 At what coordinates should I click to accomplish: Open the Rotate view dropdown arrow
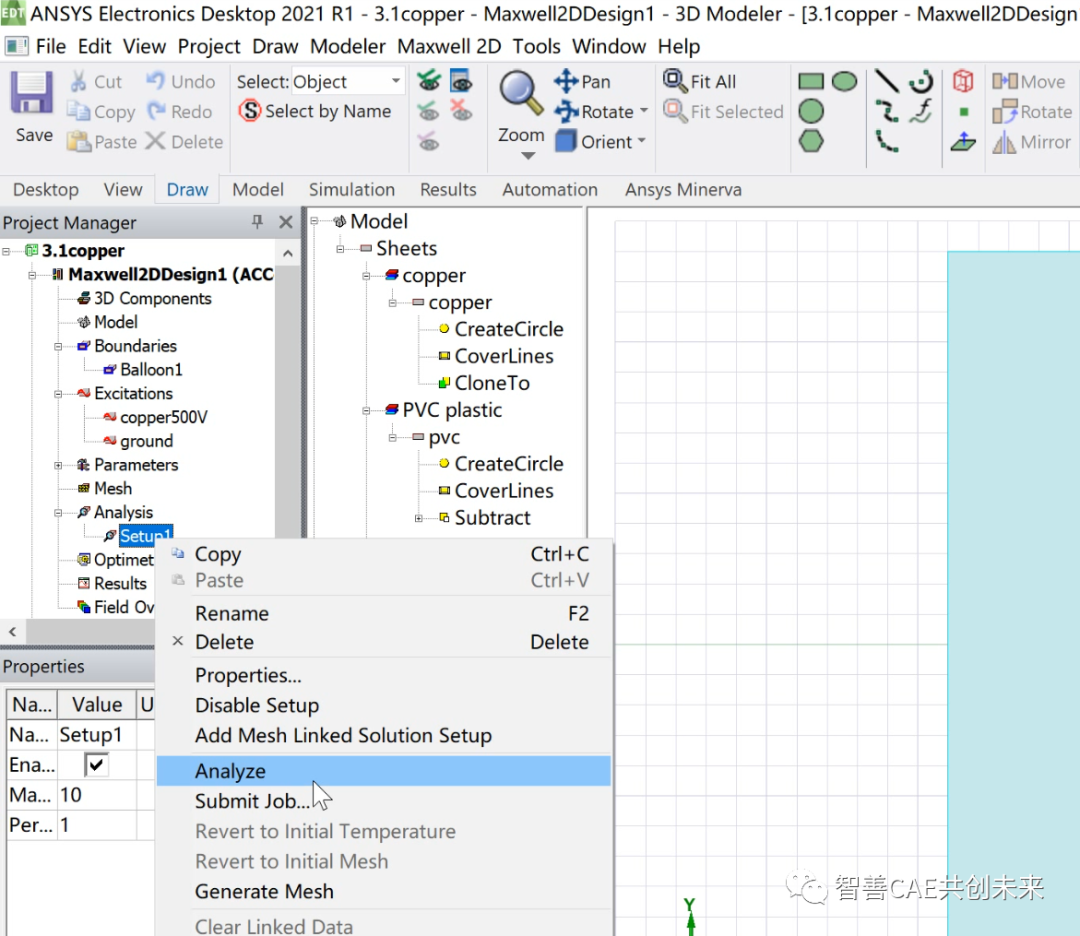(644, 111)
